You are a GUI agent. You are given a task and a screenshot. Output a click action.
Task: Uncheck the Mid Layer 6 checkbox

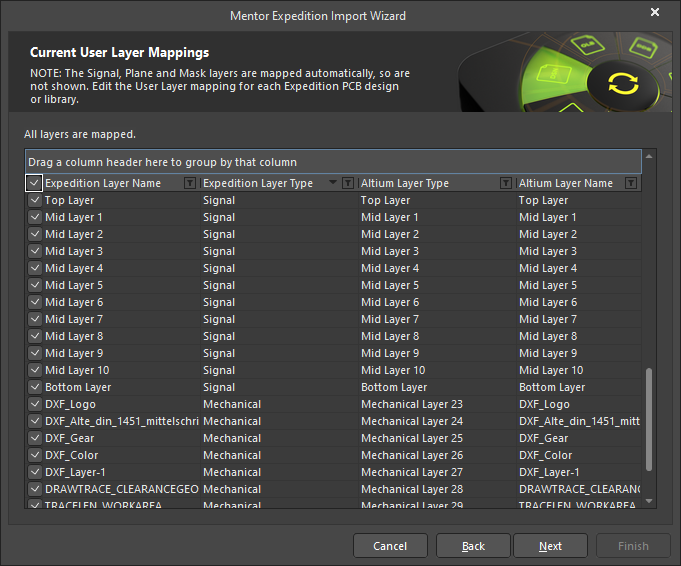click(35, 302)
